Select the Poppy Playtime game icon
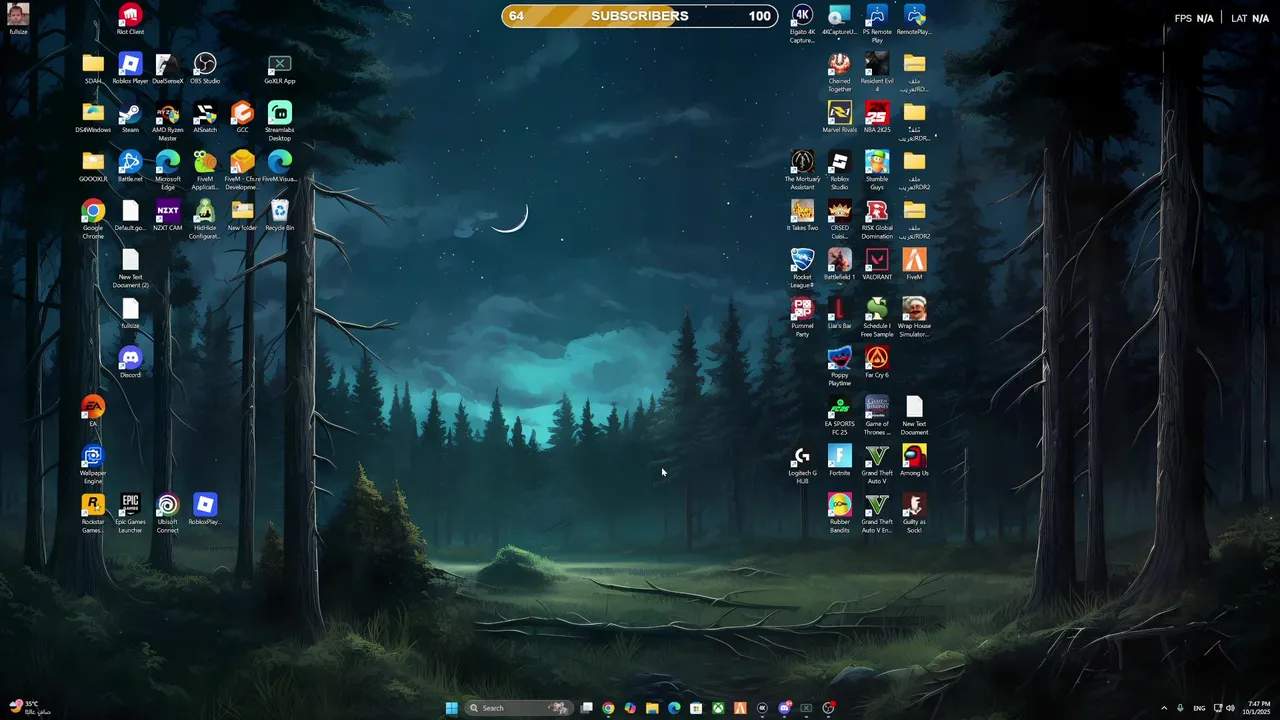 [840, 367]
